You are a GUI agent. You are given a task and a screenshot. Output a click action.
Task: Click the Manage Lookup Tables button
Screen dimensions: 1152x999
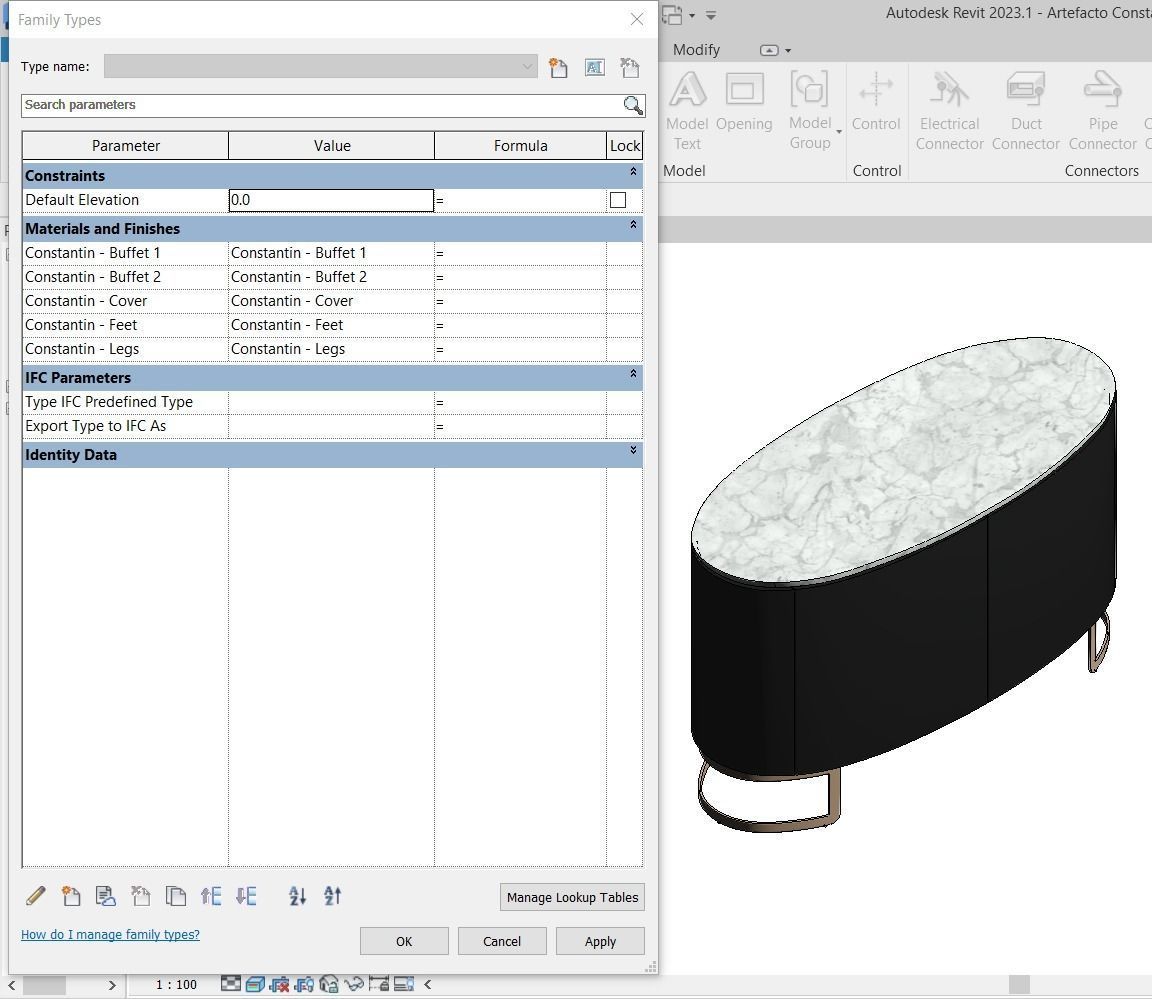pyautogui.click(x=572, y=897)
